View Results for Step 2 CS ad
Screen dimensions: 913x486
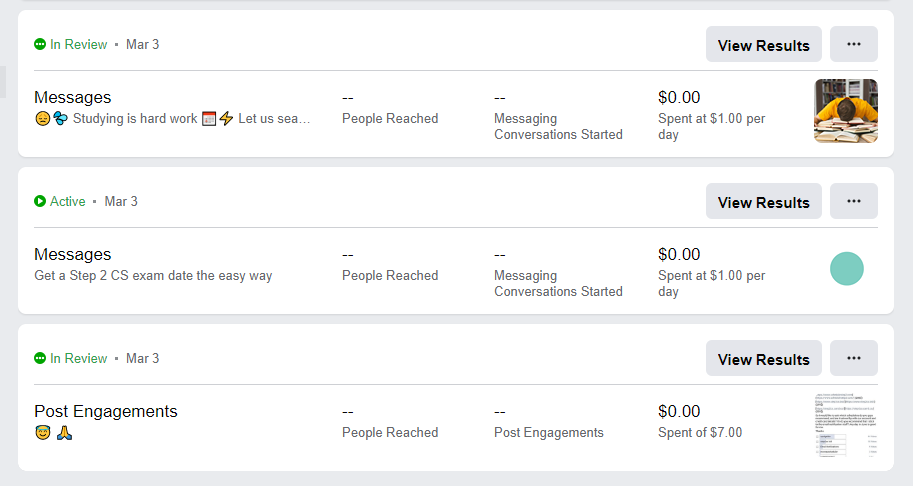coord(763,202)
